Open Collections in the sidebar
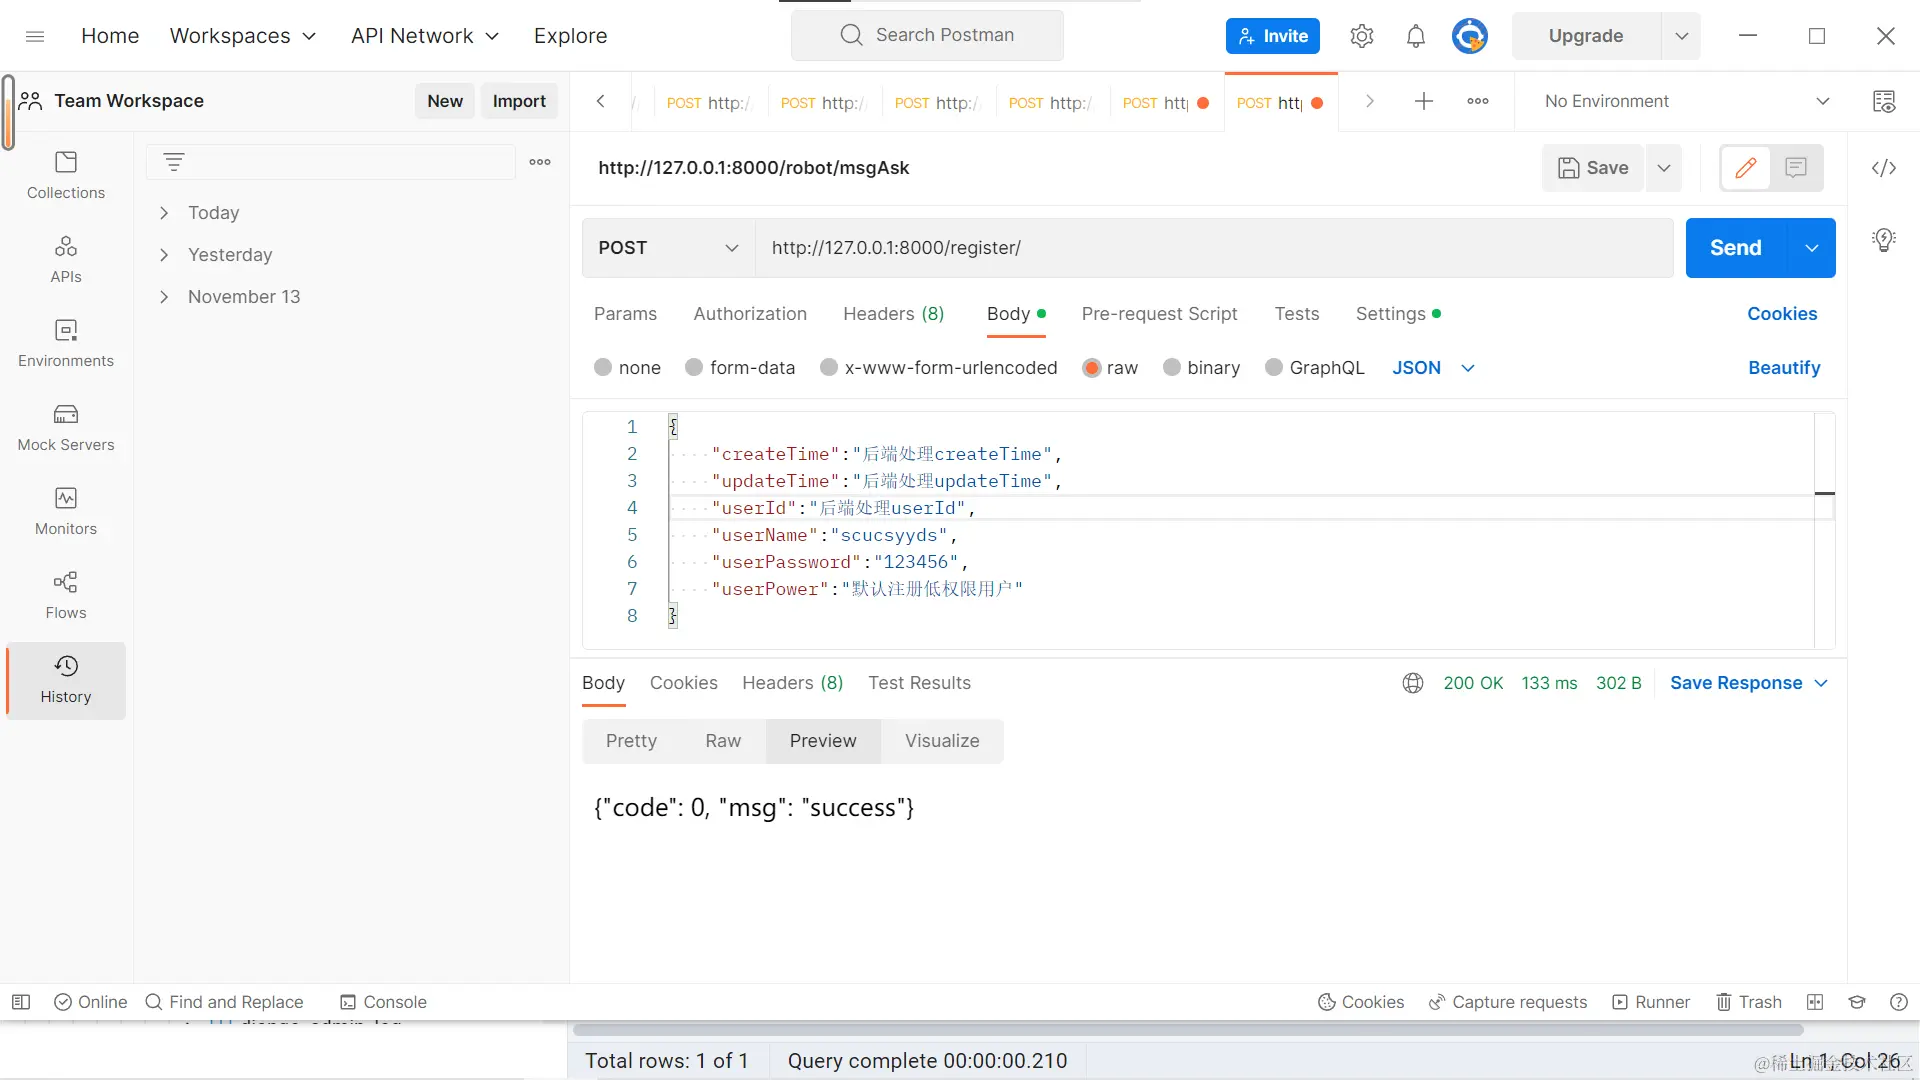 coord(66,175)
